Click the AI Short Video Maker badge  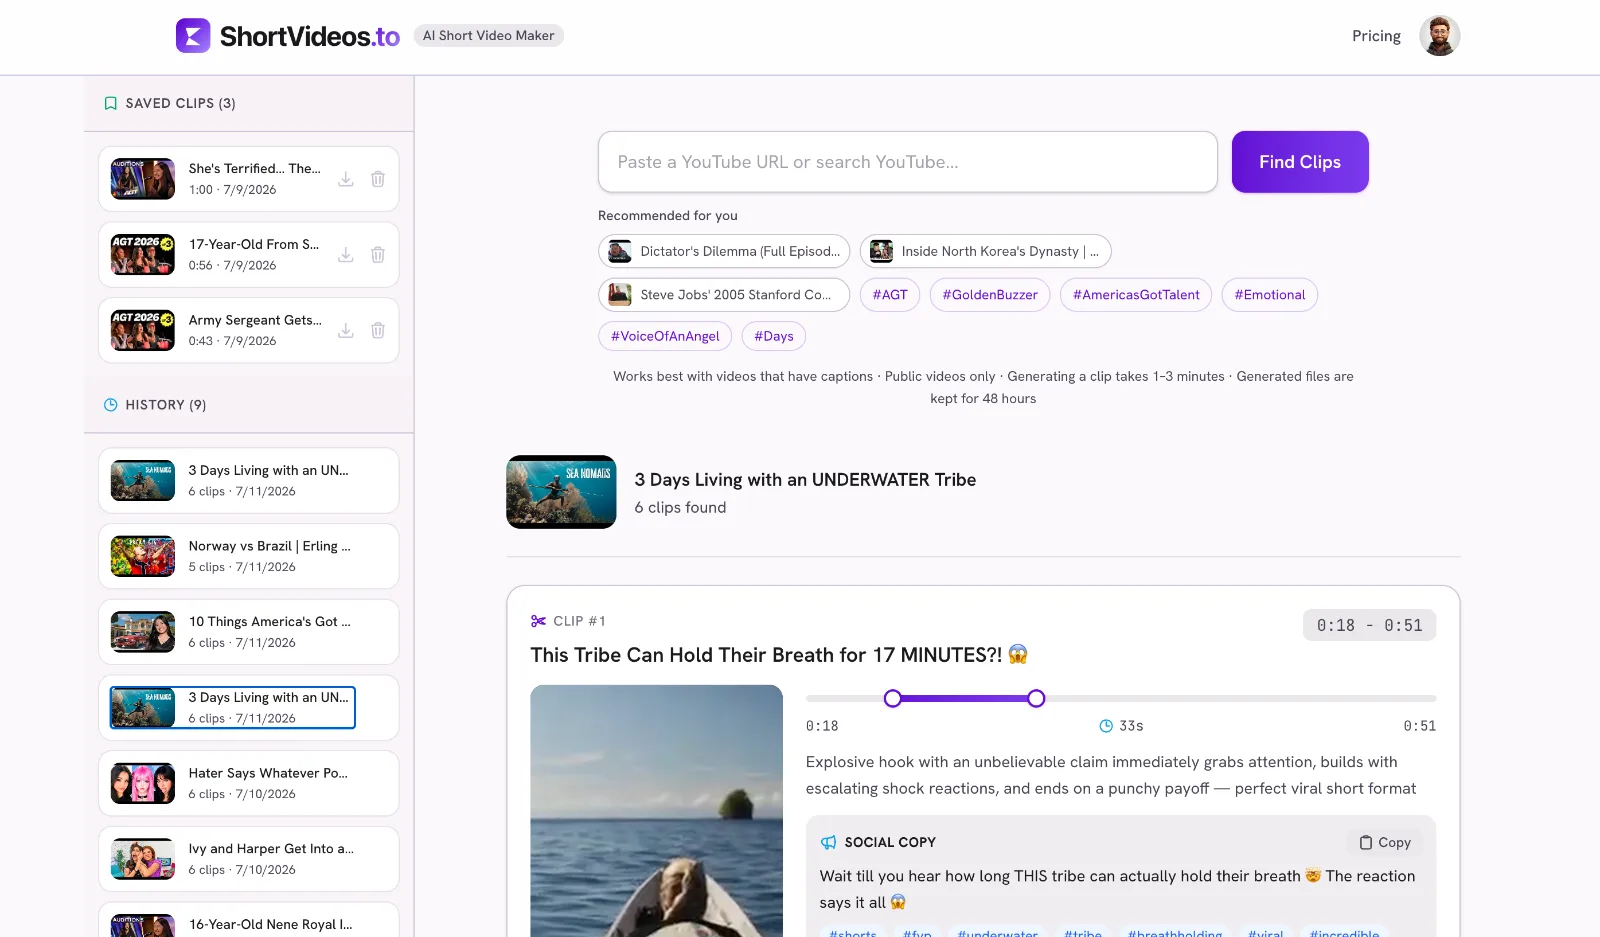point(488,36)
